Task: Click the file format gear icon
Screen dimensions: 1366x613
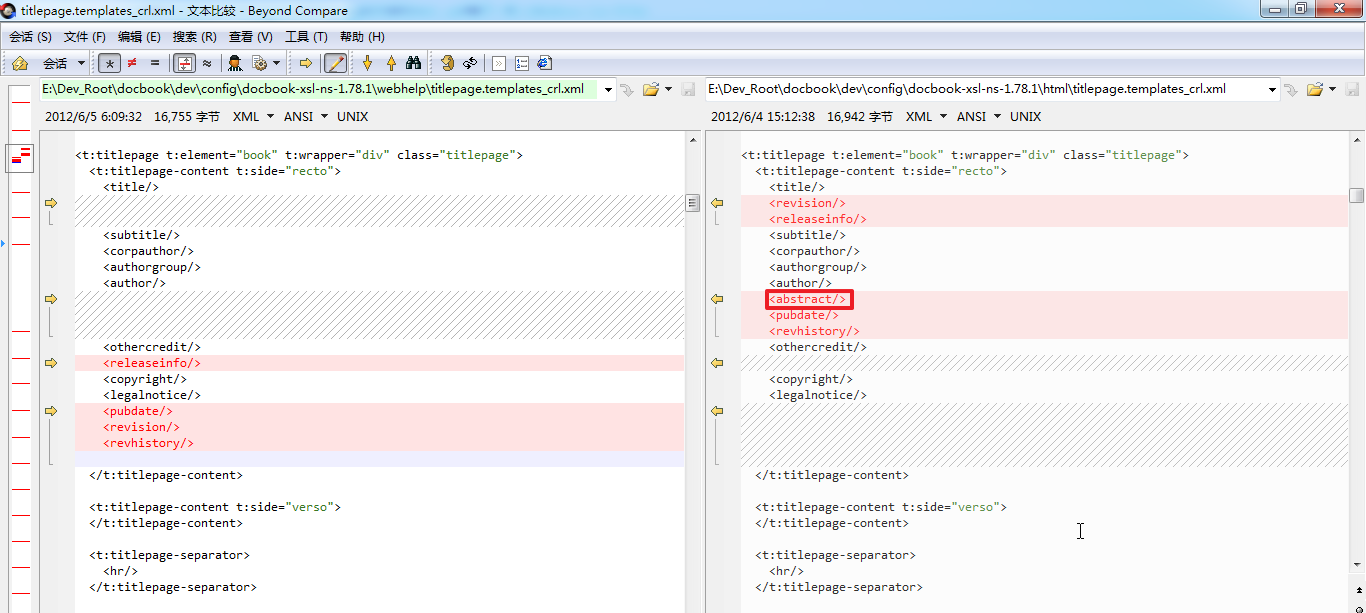Action: (x=260, y=63)
